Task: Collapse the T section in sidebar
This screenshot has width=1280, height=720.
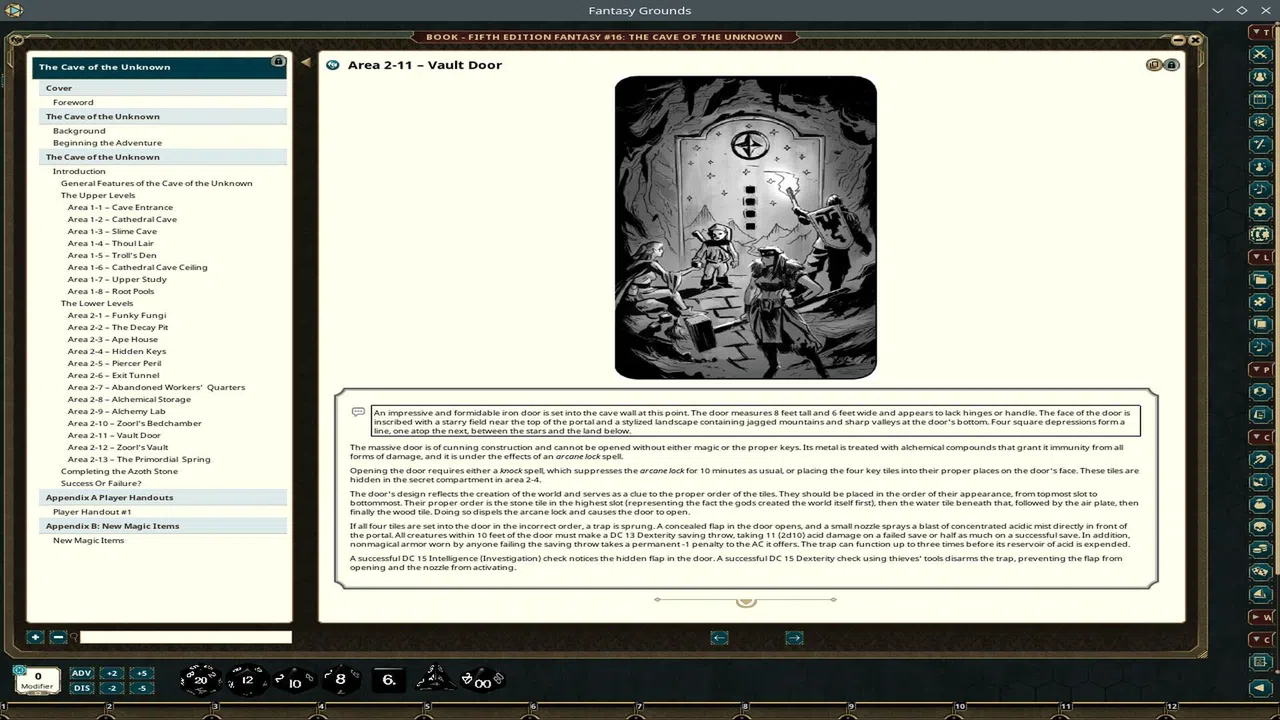Action: 1261,33
